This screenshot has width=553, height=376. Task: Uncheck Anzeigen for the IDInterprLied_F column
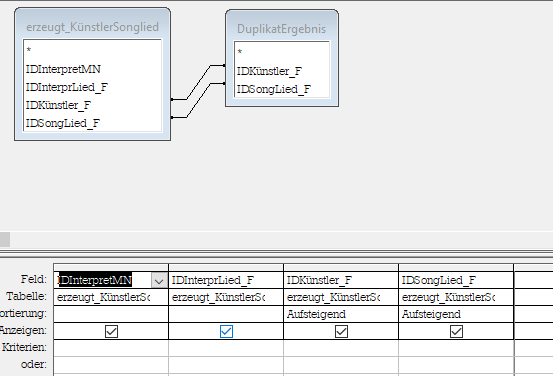point(226,332)
